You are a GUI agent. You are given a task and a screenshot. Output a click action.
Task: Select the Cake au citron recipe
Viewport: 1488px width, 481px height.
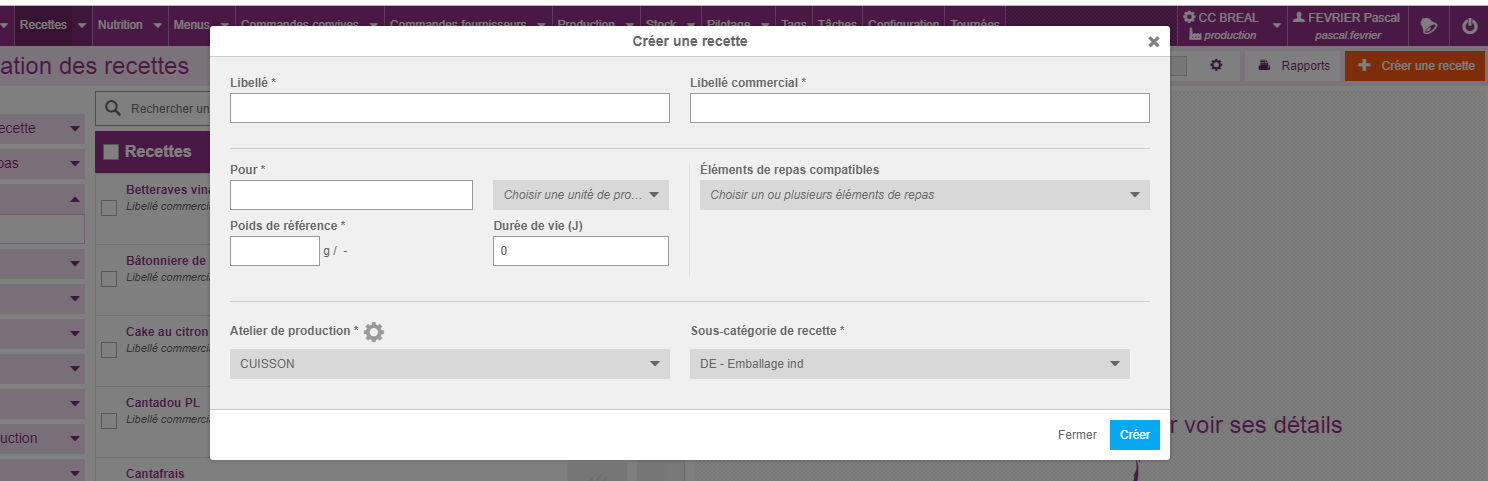click(167, 331)
